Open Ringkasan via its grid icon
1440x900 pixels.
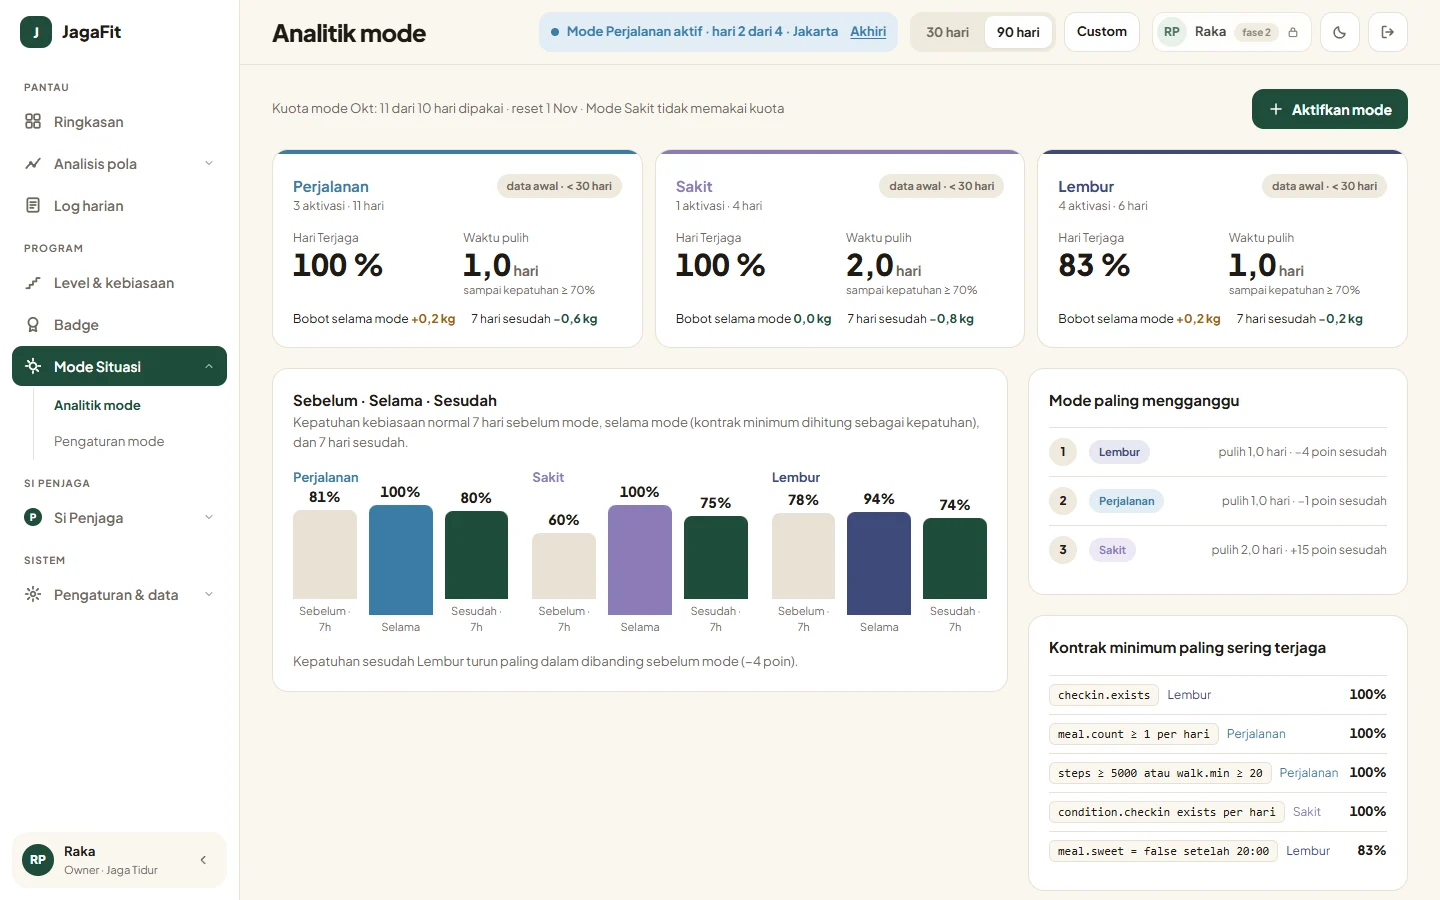[x=33, y=122]
